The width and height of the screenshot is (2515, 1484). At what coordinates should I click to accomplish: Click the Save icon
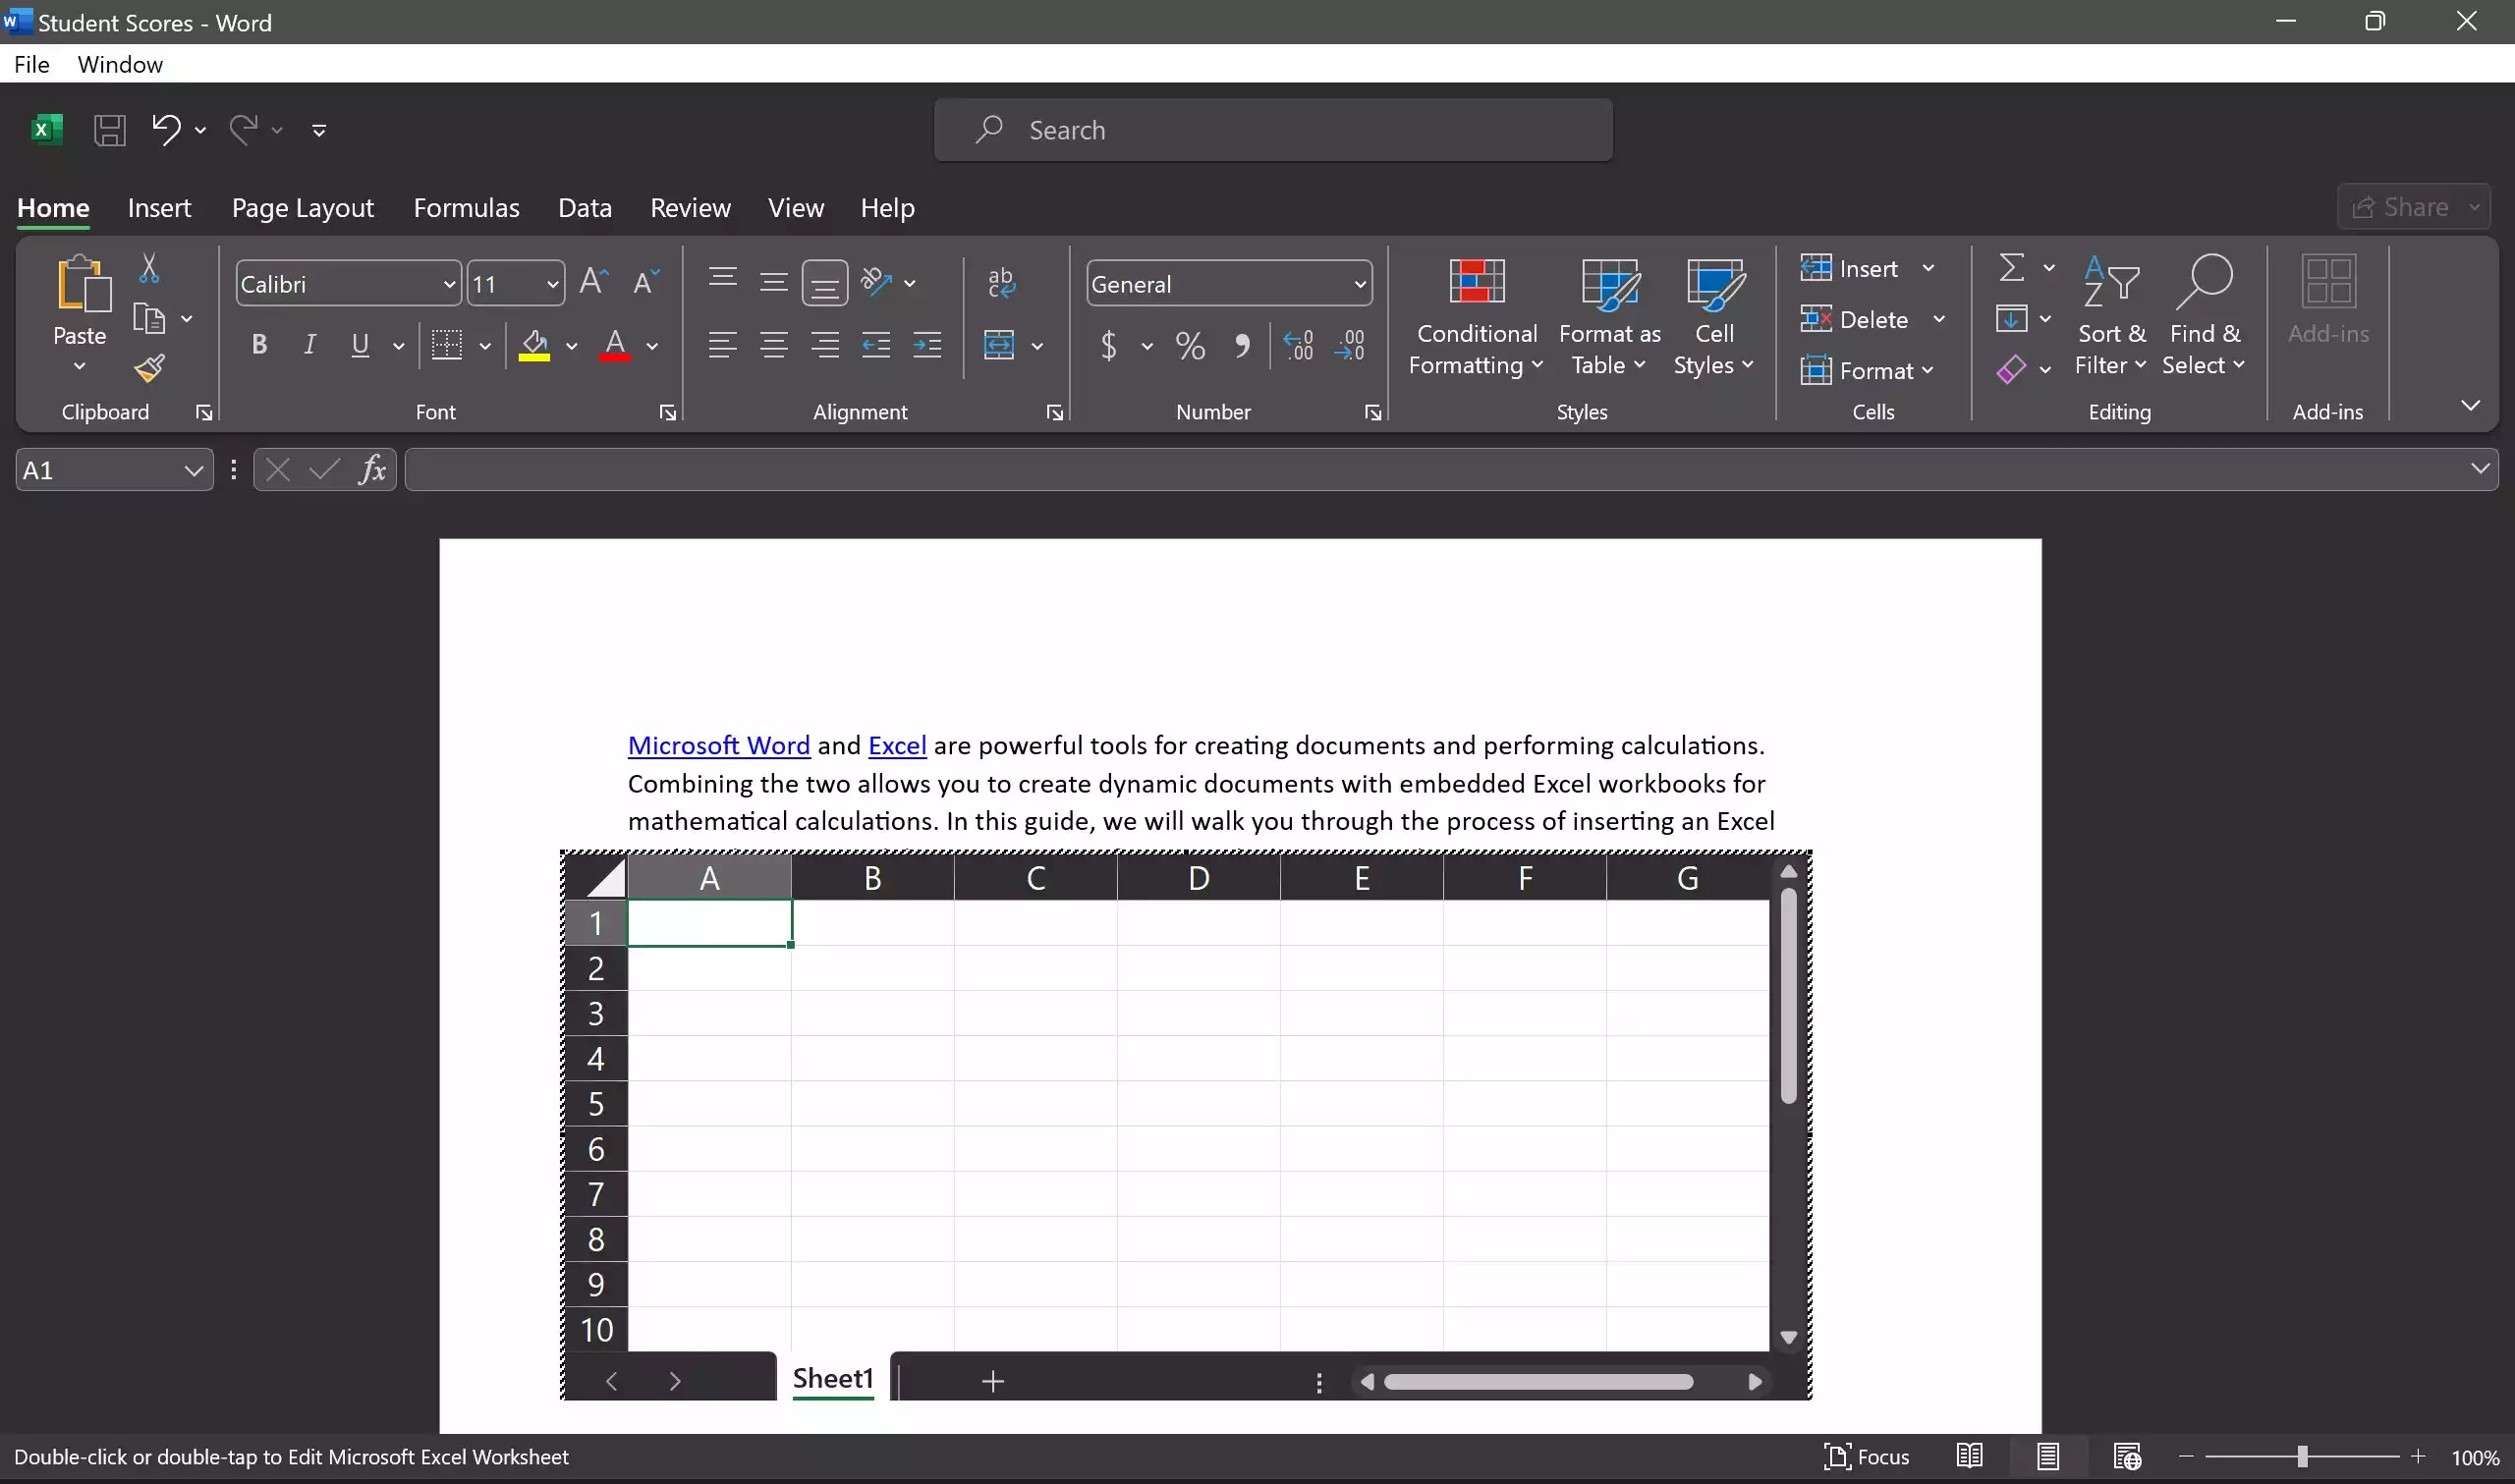tap(109, 130)
